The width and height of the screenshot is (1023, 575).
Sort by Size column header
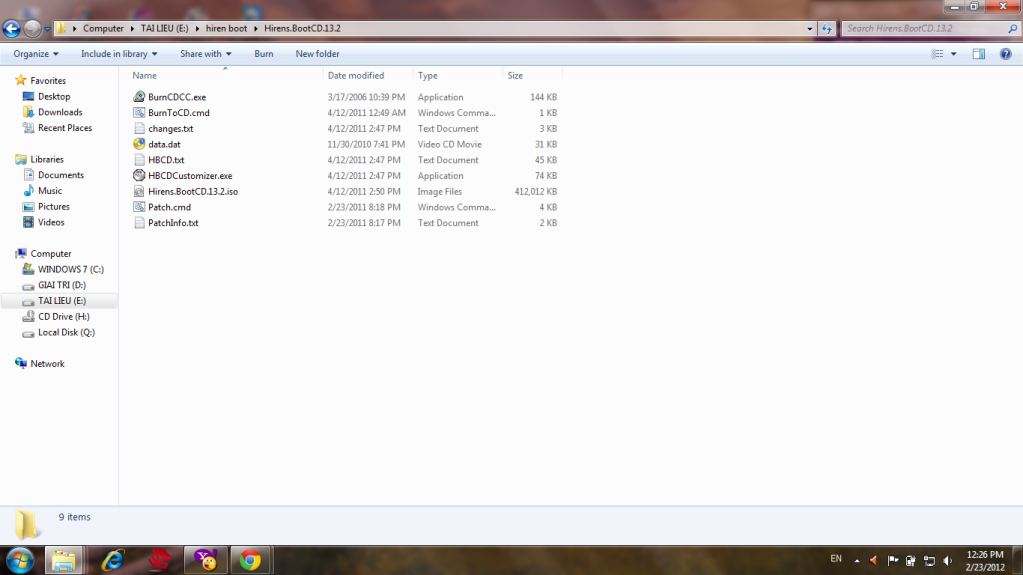pyautogui.click(x=515, y=76)
